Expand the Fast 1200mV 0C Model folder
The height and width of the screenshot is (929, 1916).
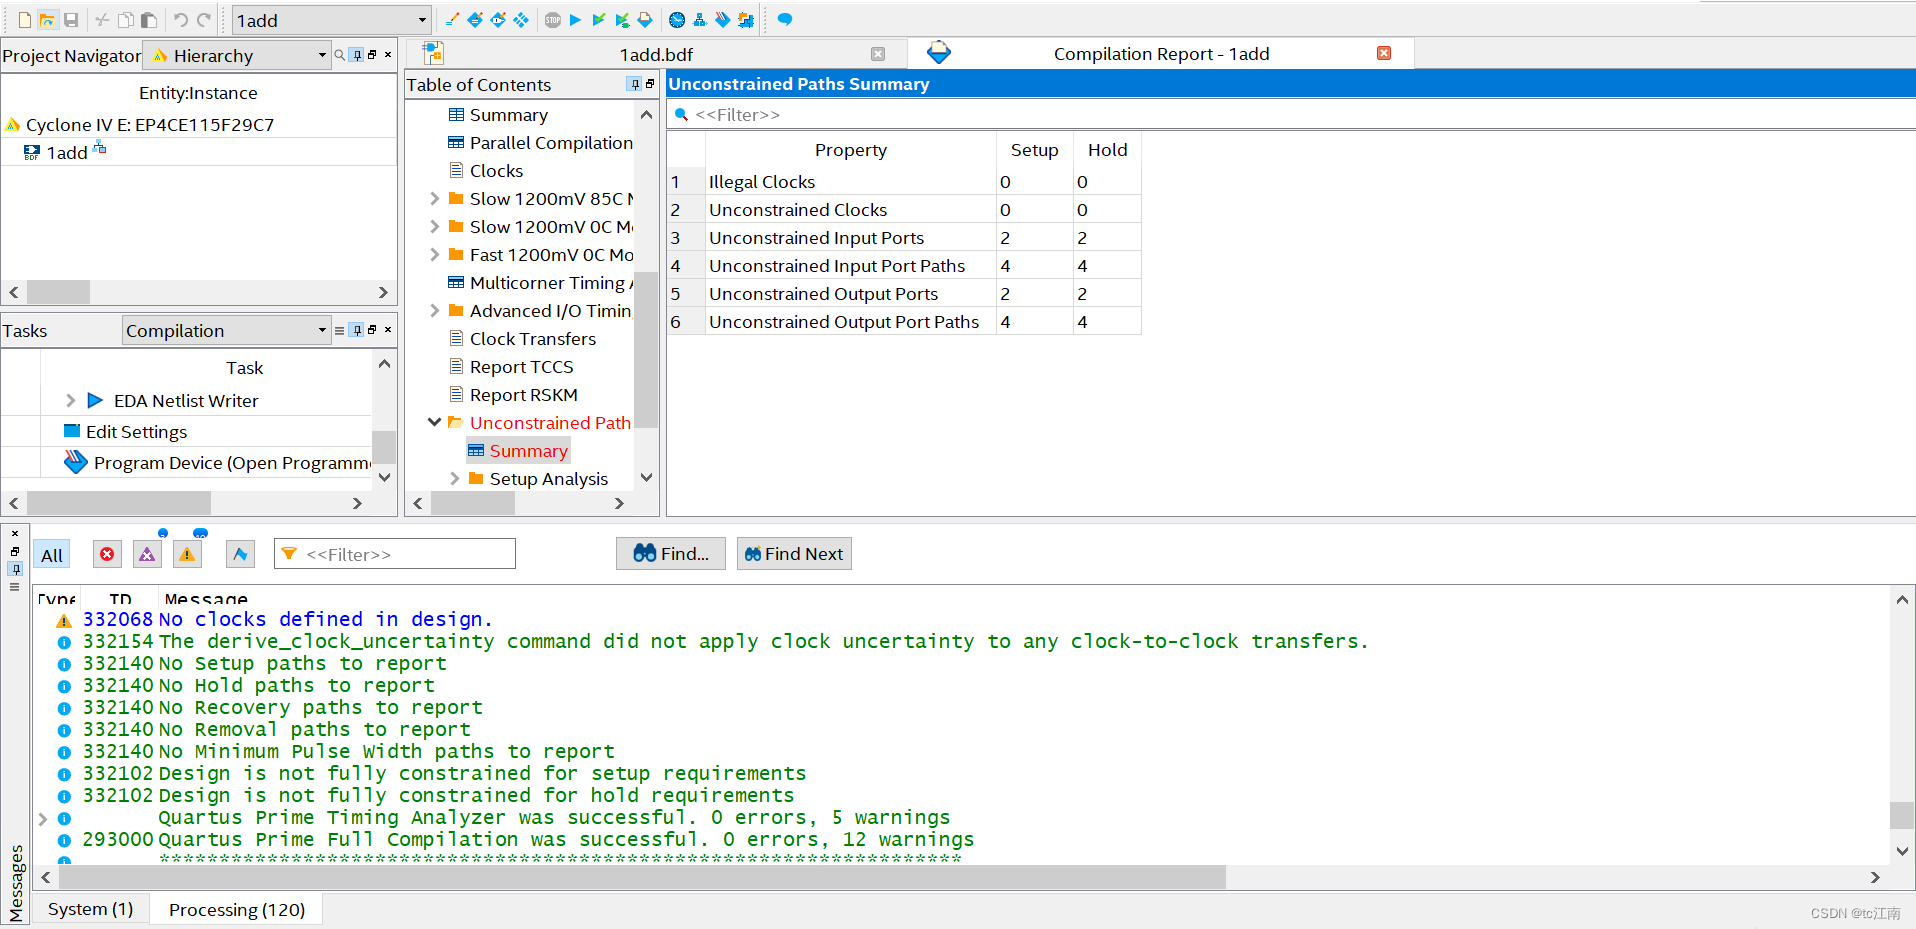(435, 255)
